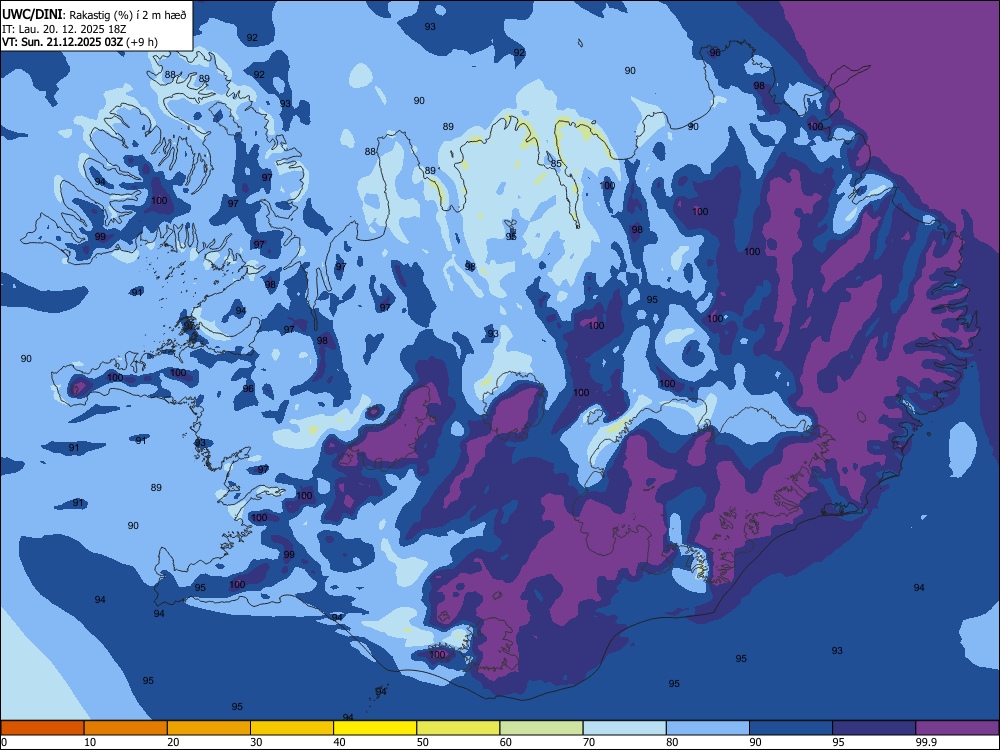
Task: Click the 0–10 dark orange legend swatch
Action: 43,728
